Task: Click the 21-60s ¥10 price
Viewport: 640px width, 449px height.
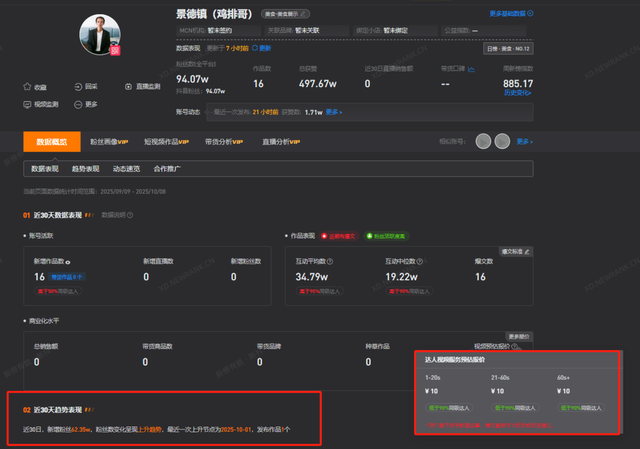Action: coord(498,391)
